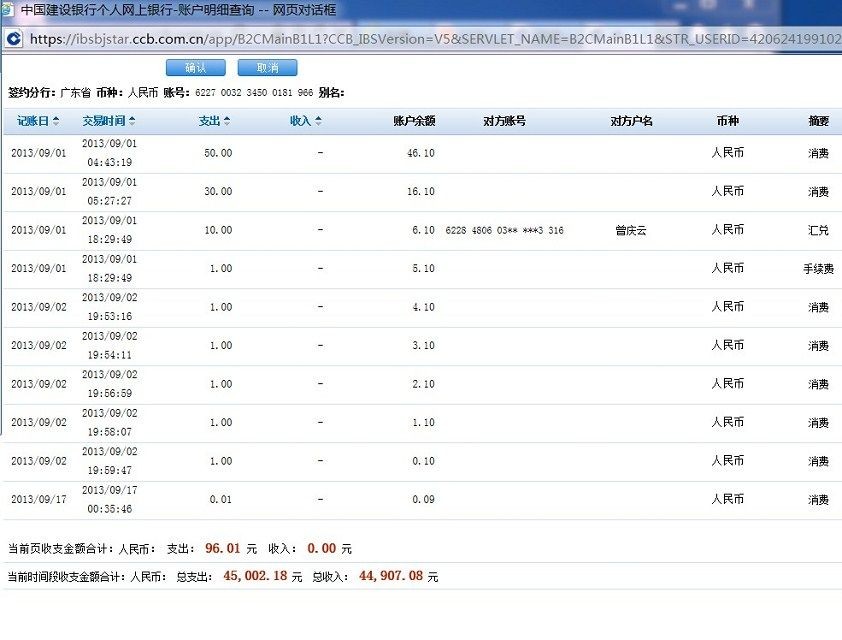Click the 收入 column header text
Screen dimensions: 842x640
coord(300,121)
